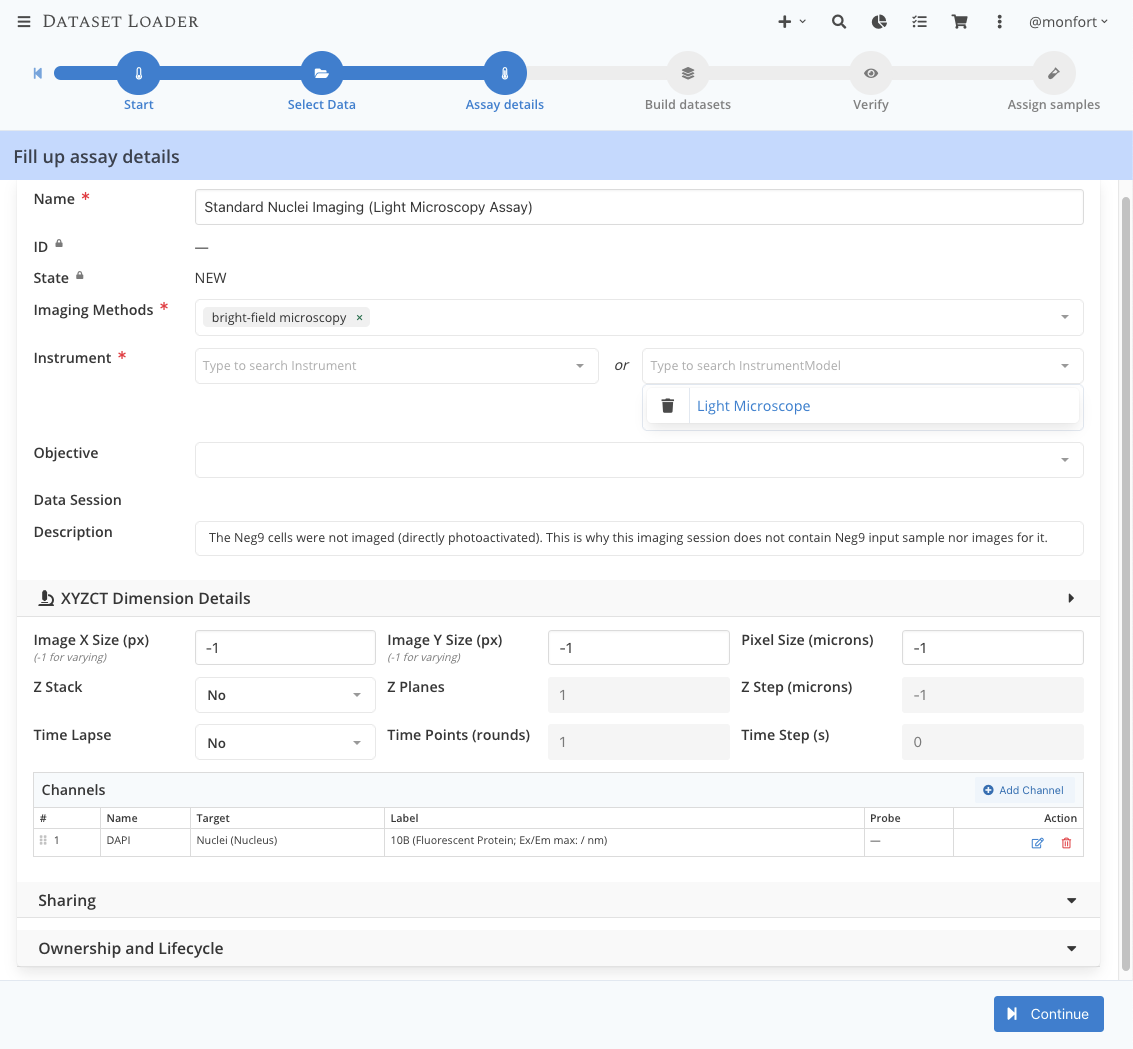The width and height of the screenshot is (1133, 1049).
Task: Open the @monfort user menu
Action: [x=1068, y=22]
